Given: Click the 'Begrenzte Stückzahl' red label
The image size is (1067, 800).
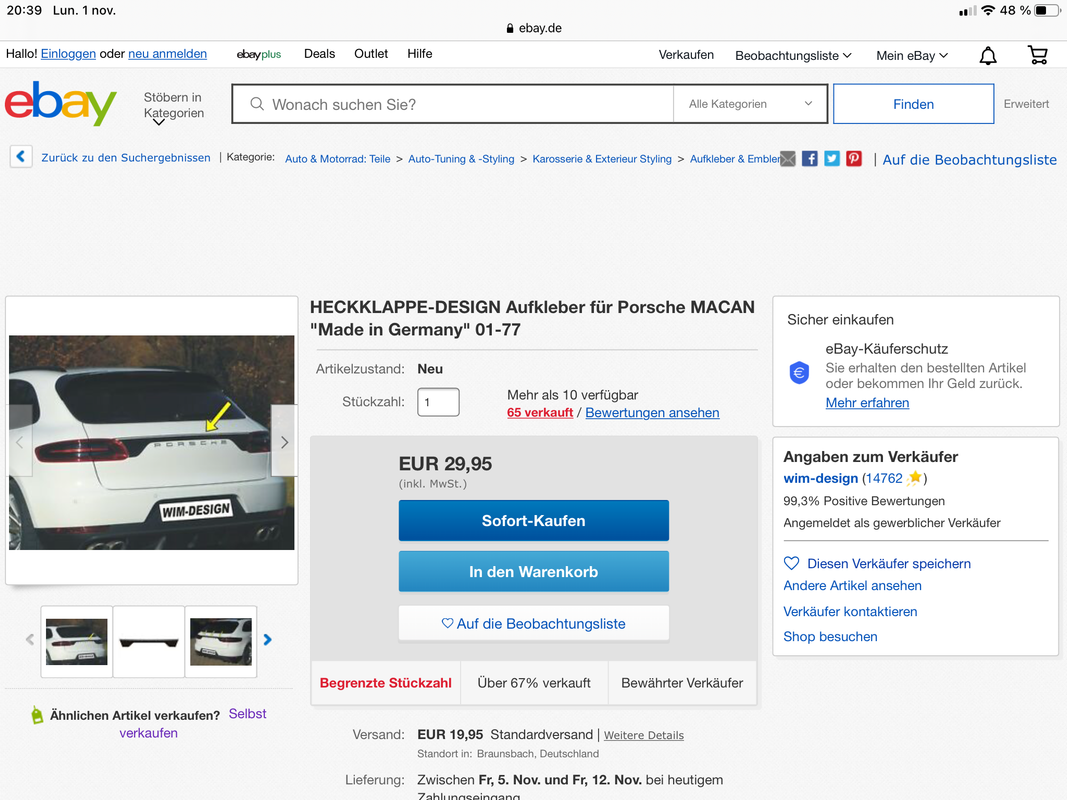Looking at the screenshot, I should (x=386, y=683).
